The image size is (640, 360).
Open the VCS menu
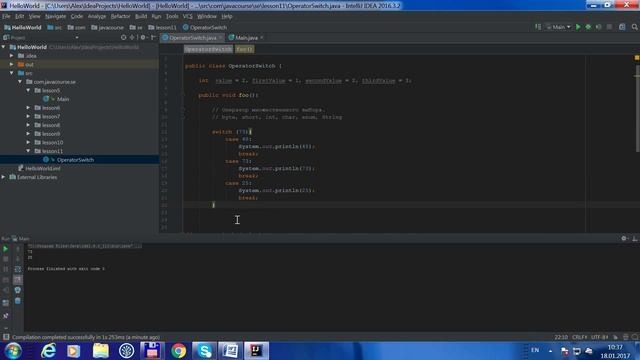(187, 16)
